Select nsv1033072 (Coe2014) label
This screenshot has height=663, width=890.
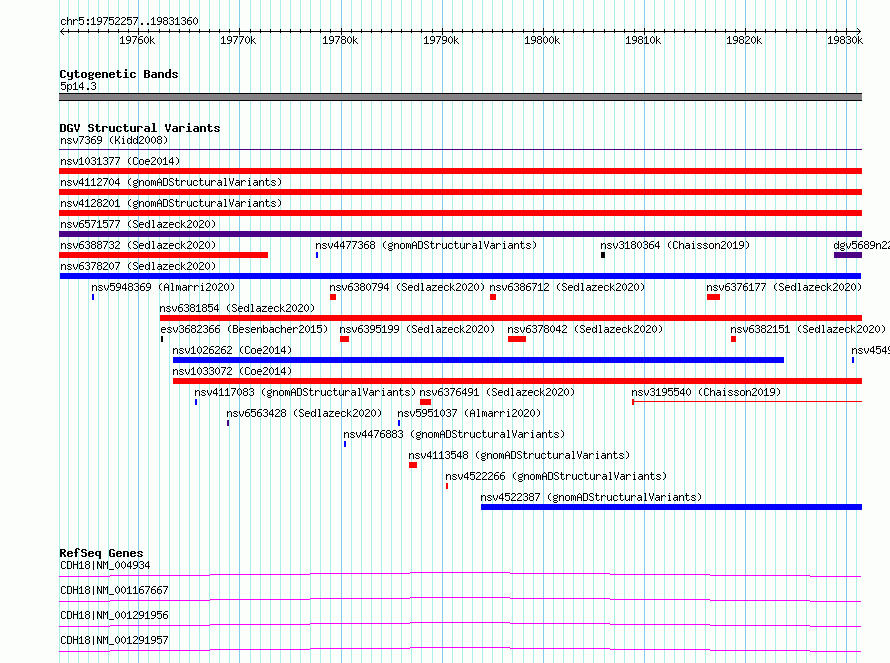[232, 371]
